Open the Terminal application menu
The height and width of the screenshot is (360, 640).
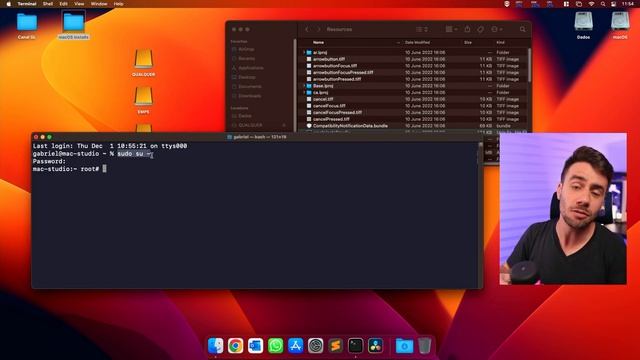(27, 4)
